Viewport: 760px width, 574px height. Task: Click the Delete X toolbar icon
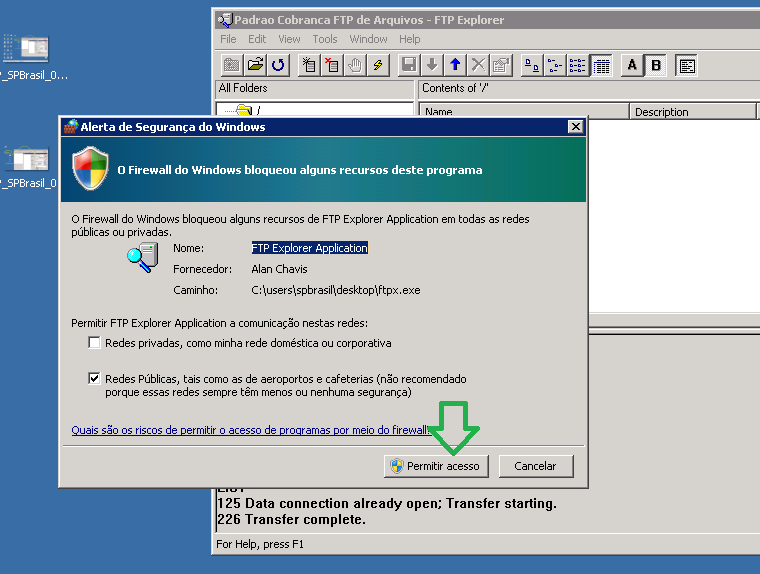478,65
